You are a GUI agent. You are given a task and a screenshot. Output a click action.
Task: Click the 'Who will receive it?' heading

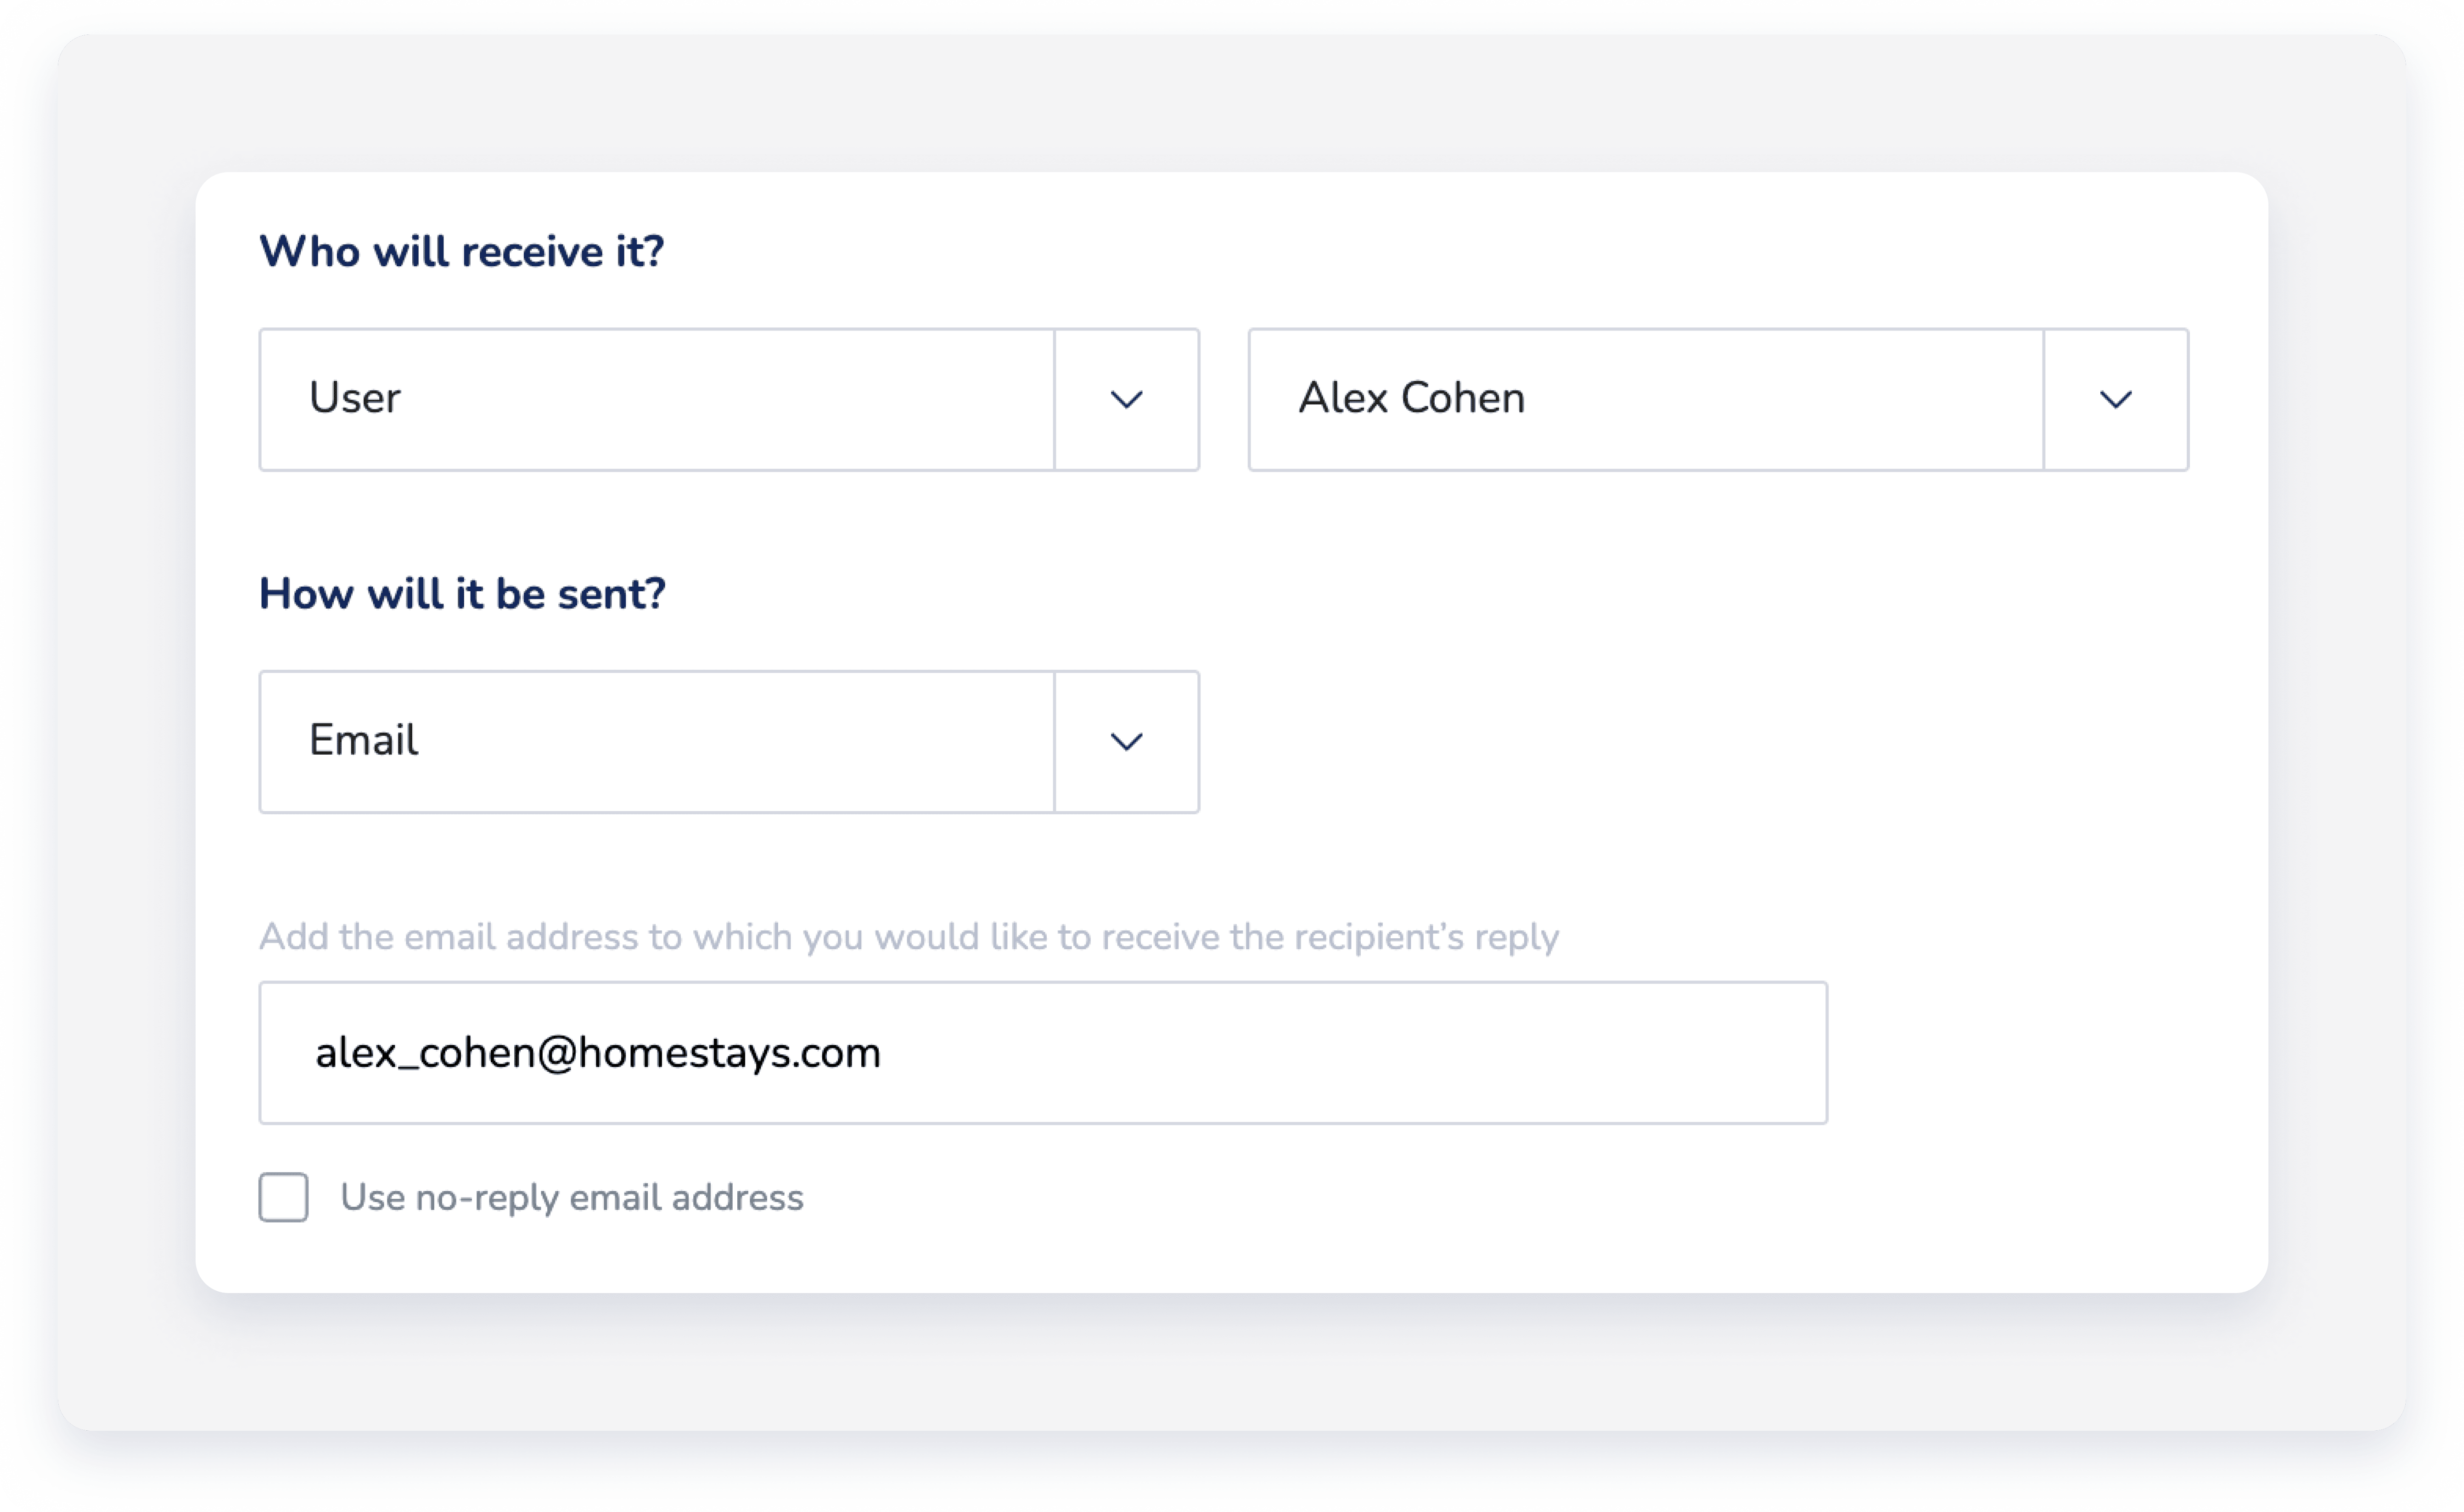coord(461,251)
